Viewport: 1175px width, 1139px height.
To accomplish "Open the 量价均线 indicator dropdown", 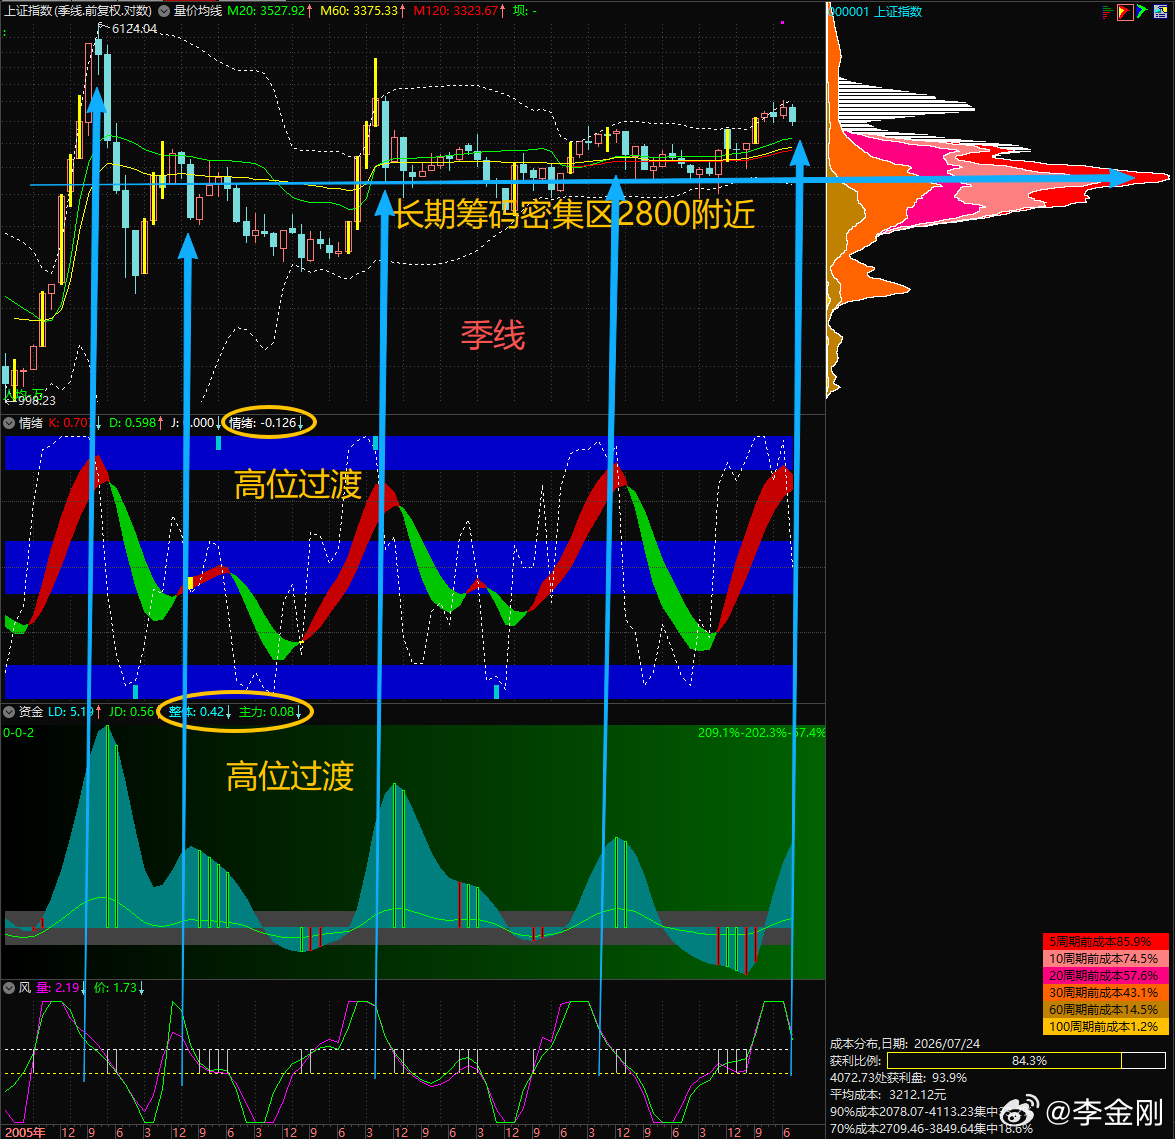I will click(x=163, y=11).
